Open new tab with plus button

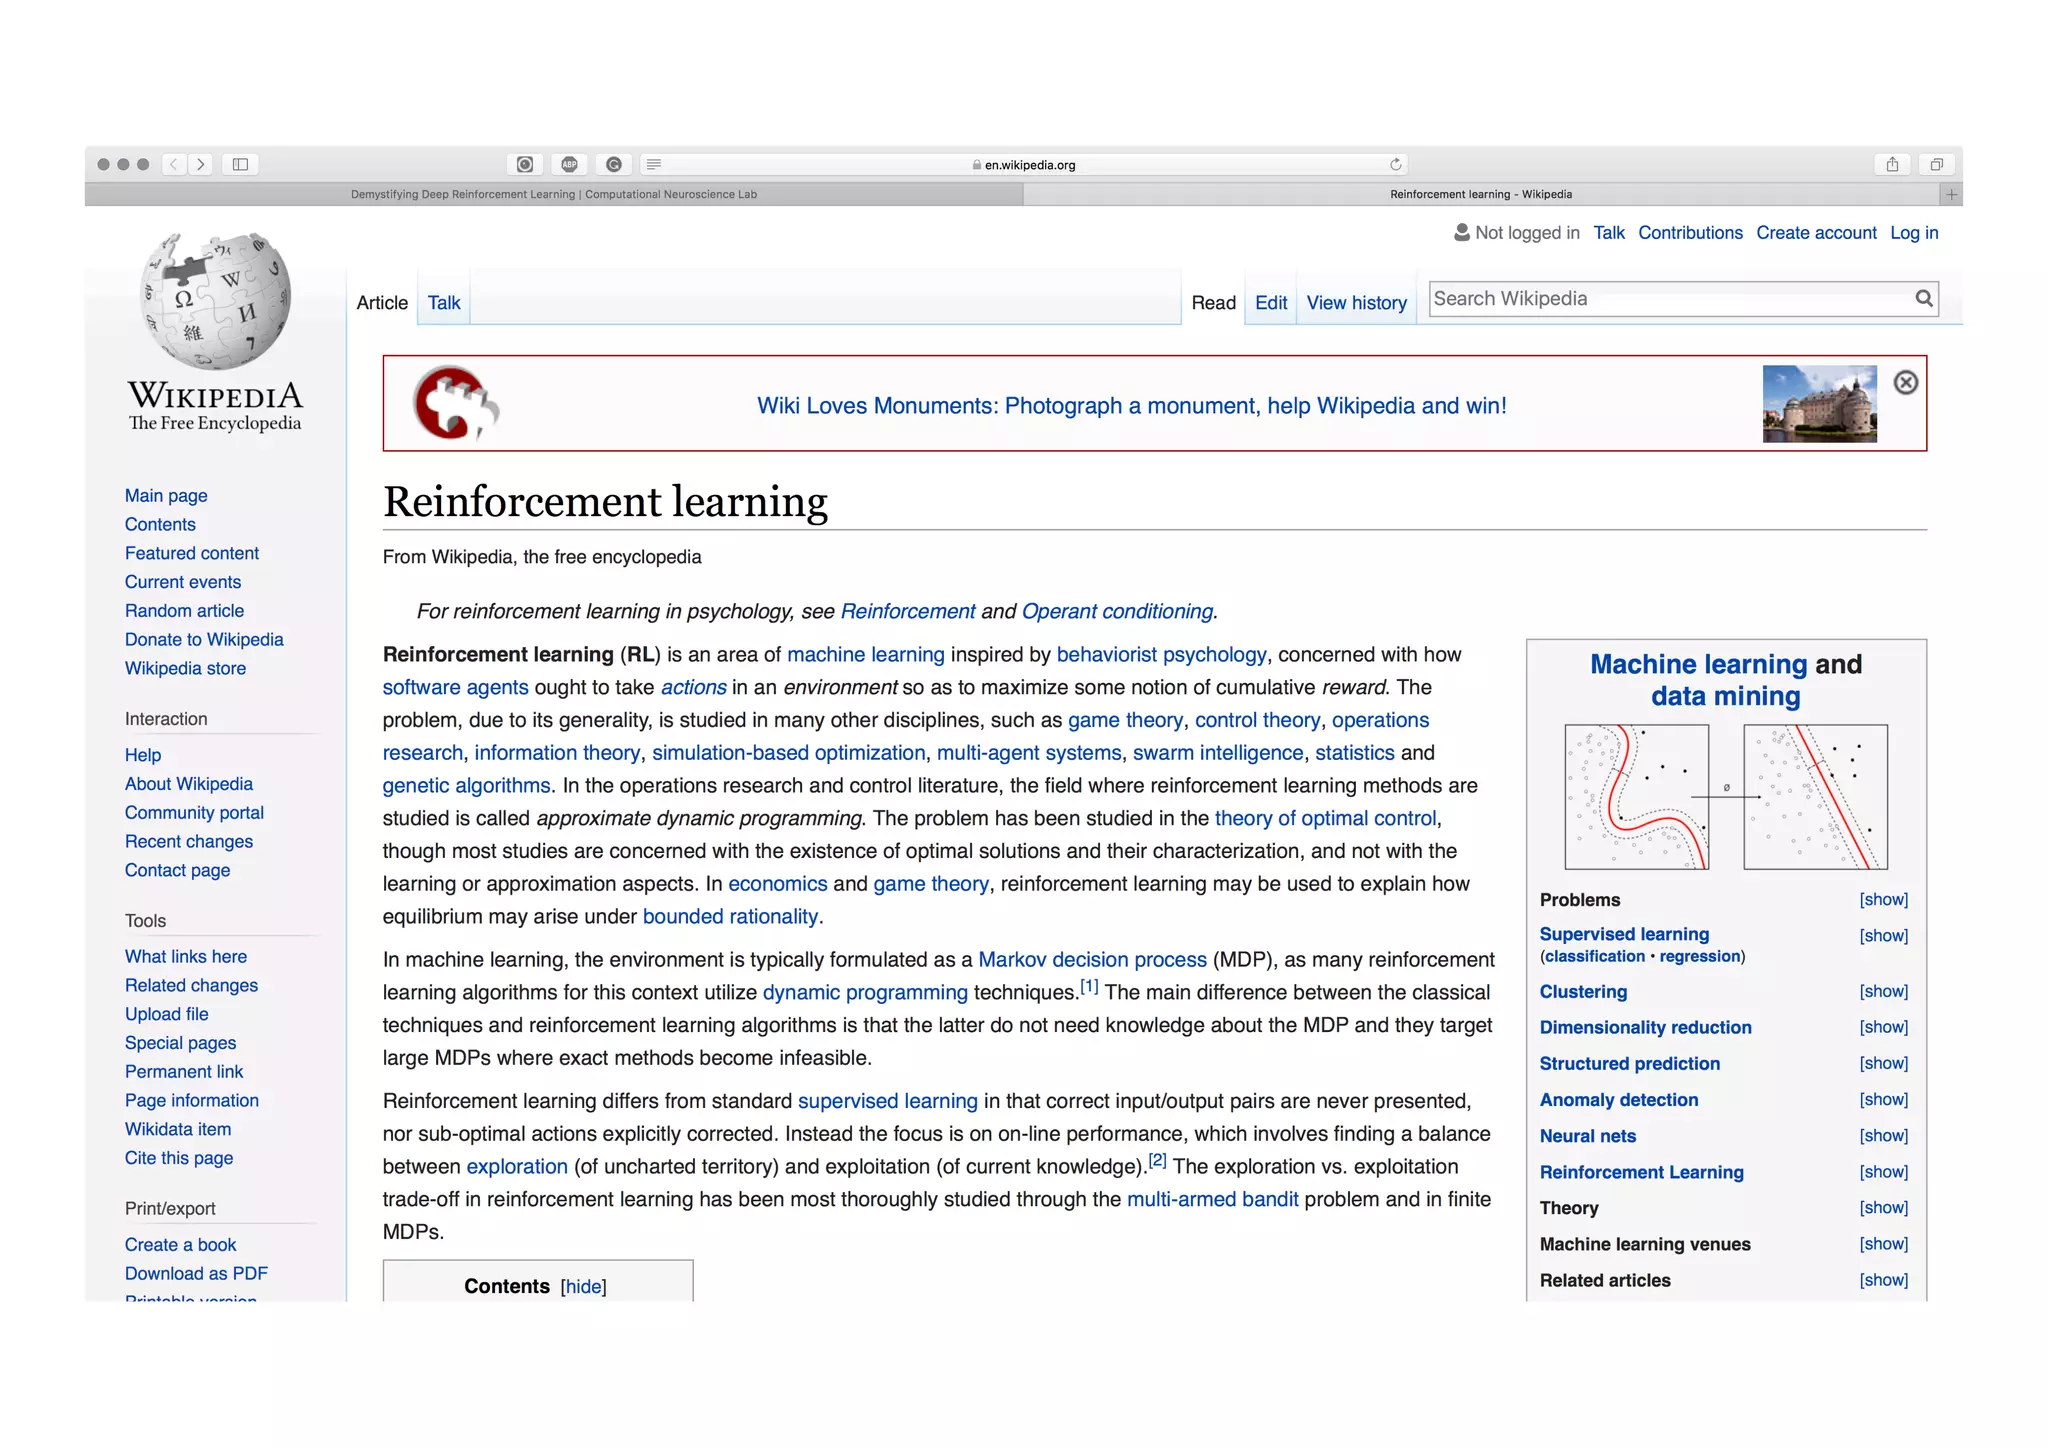tap(1950, 194)
